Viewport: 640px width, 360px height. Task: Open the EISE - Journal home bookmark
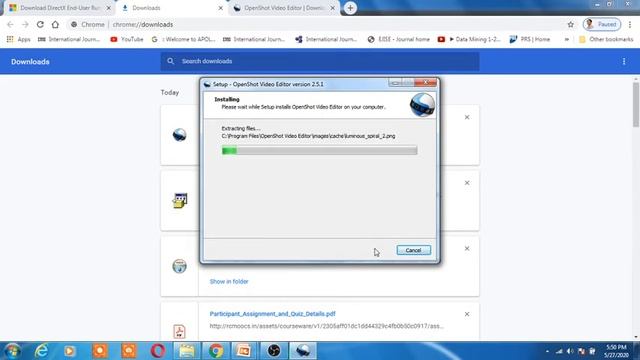(x=399, y=39)
